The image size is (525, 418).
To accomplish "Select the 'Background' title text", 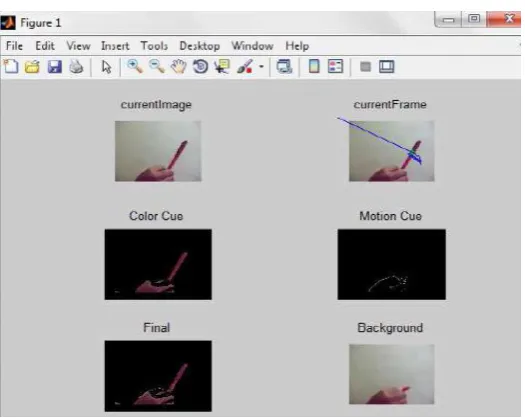I will coord(390,328).
